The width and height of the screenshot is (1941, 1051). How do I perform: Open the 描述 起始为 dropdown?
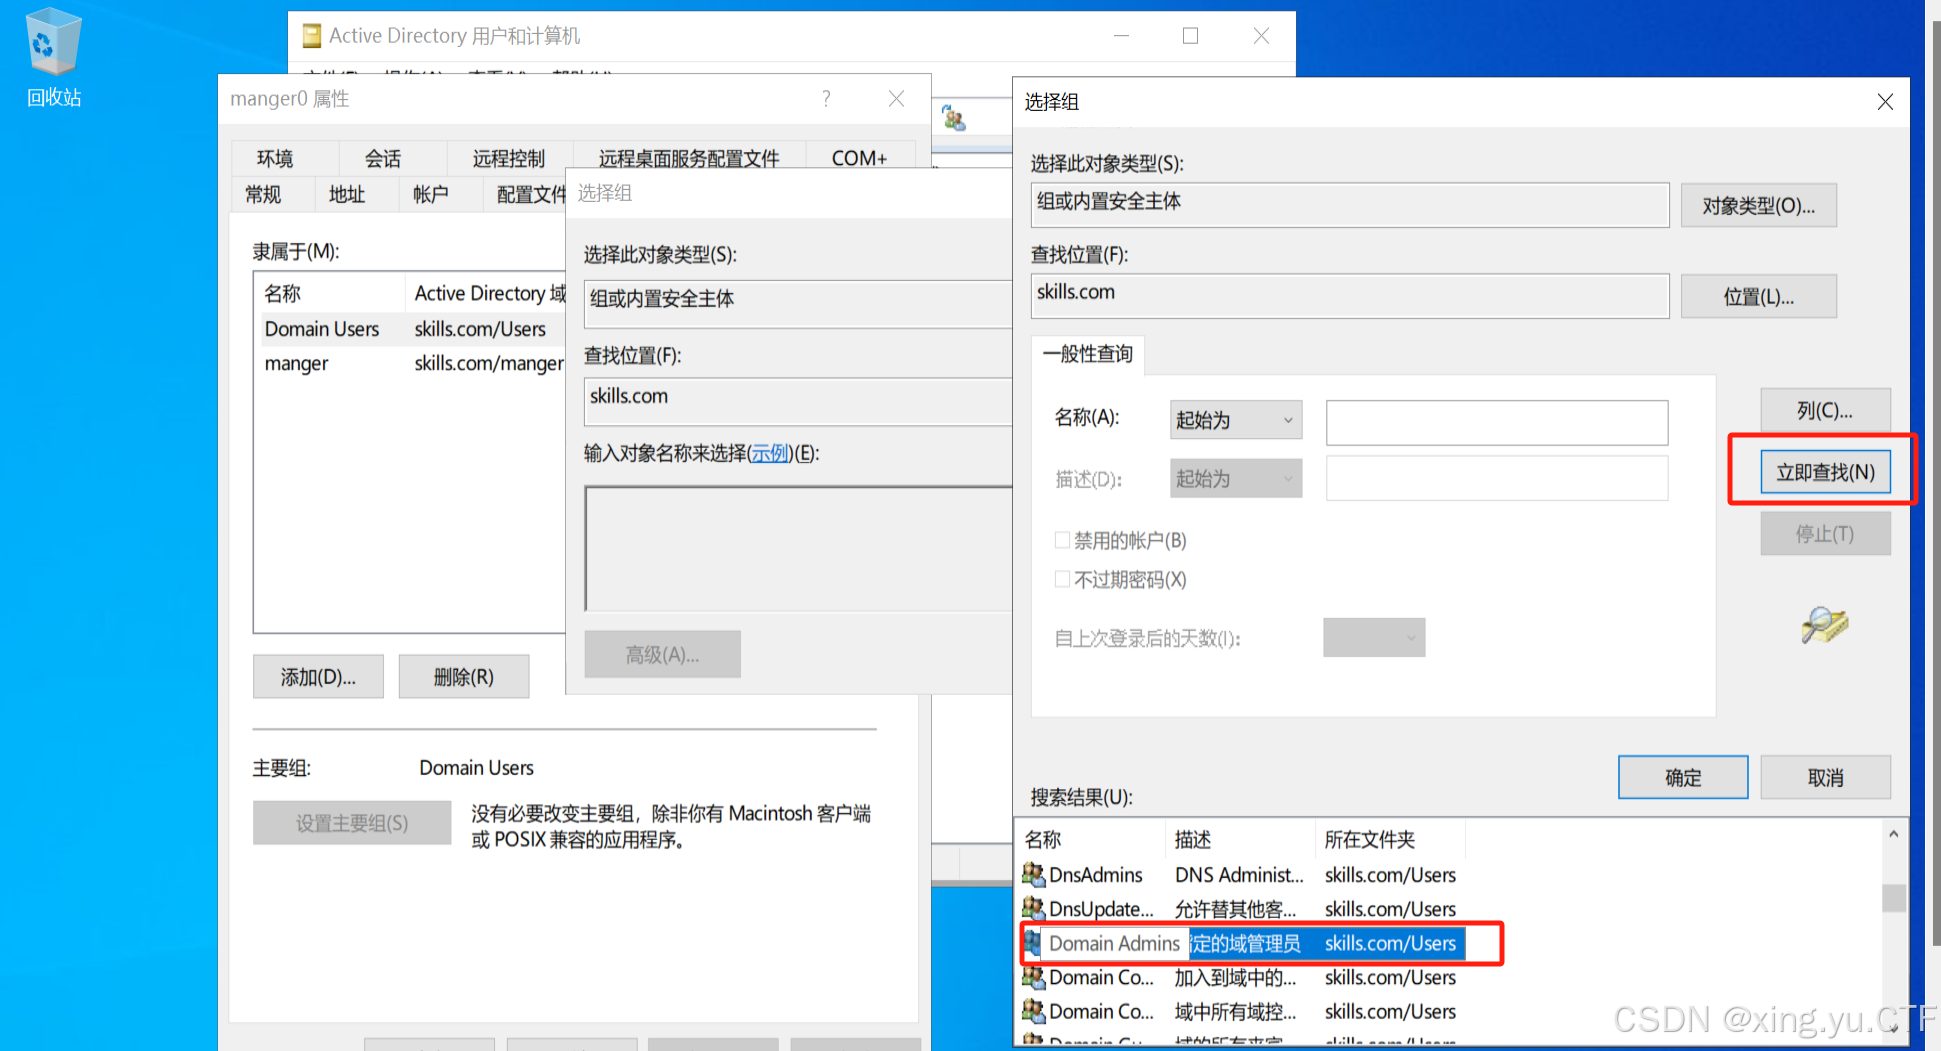tap(1236, 479)
